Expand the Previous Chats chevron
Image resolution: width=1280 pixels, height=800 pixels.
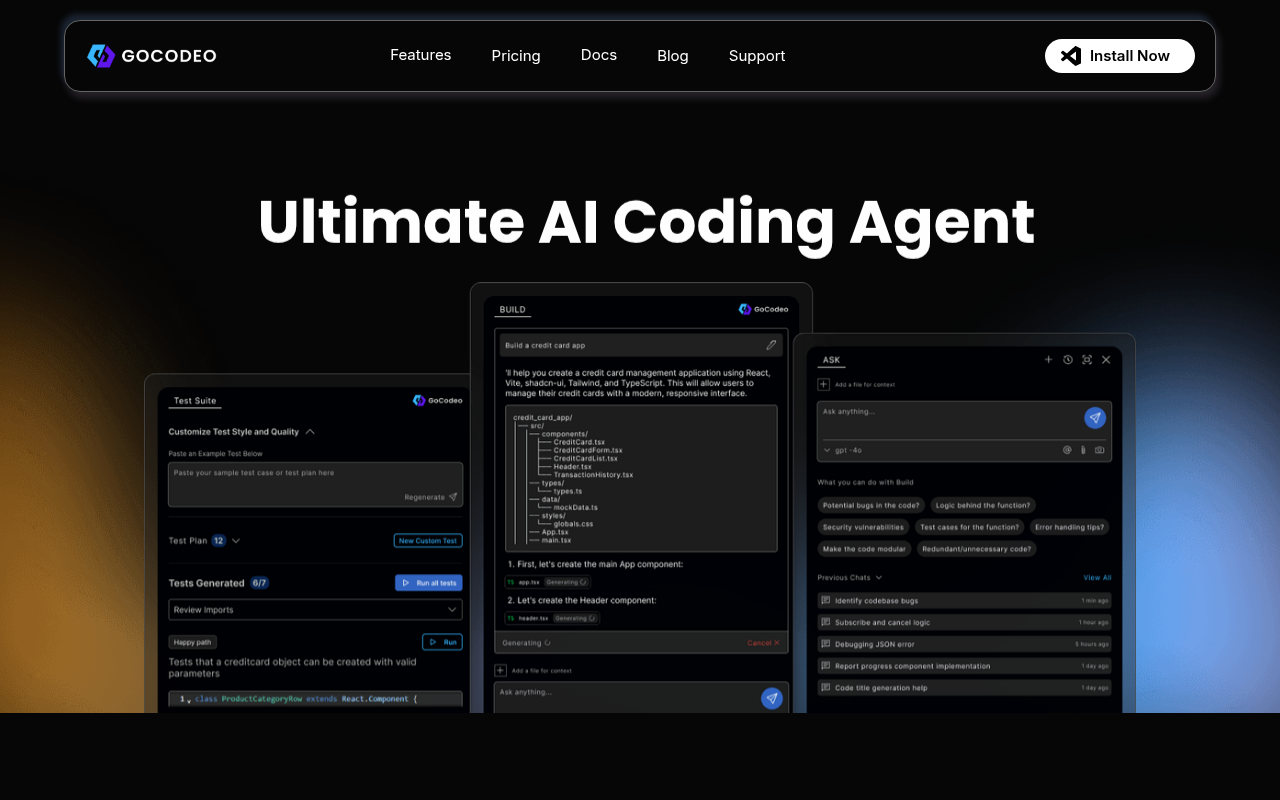(x=878, y=578)
